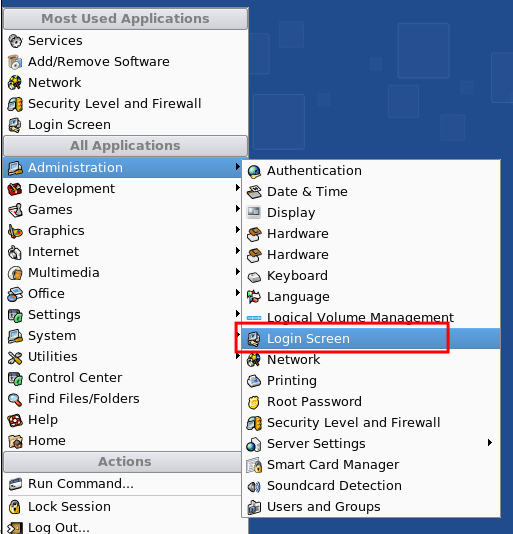Viewport: 513px width, 534px height.
Task: Click the Add/Remove Software label
Action: click(x=99, y=62)
